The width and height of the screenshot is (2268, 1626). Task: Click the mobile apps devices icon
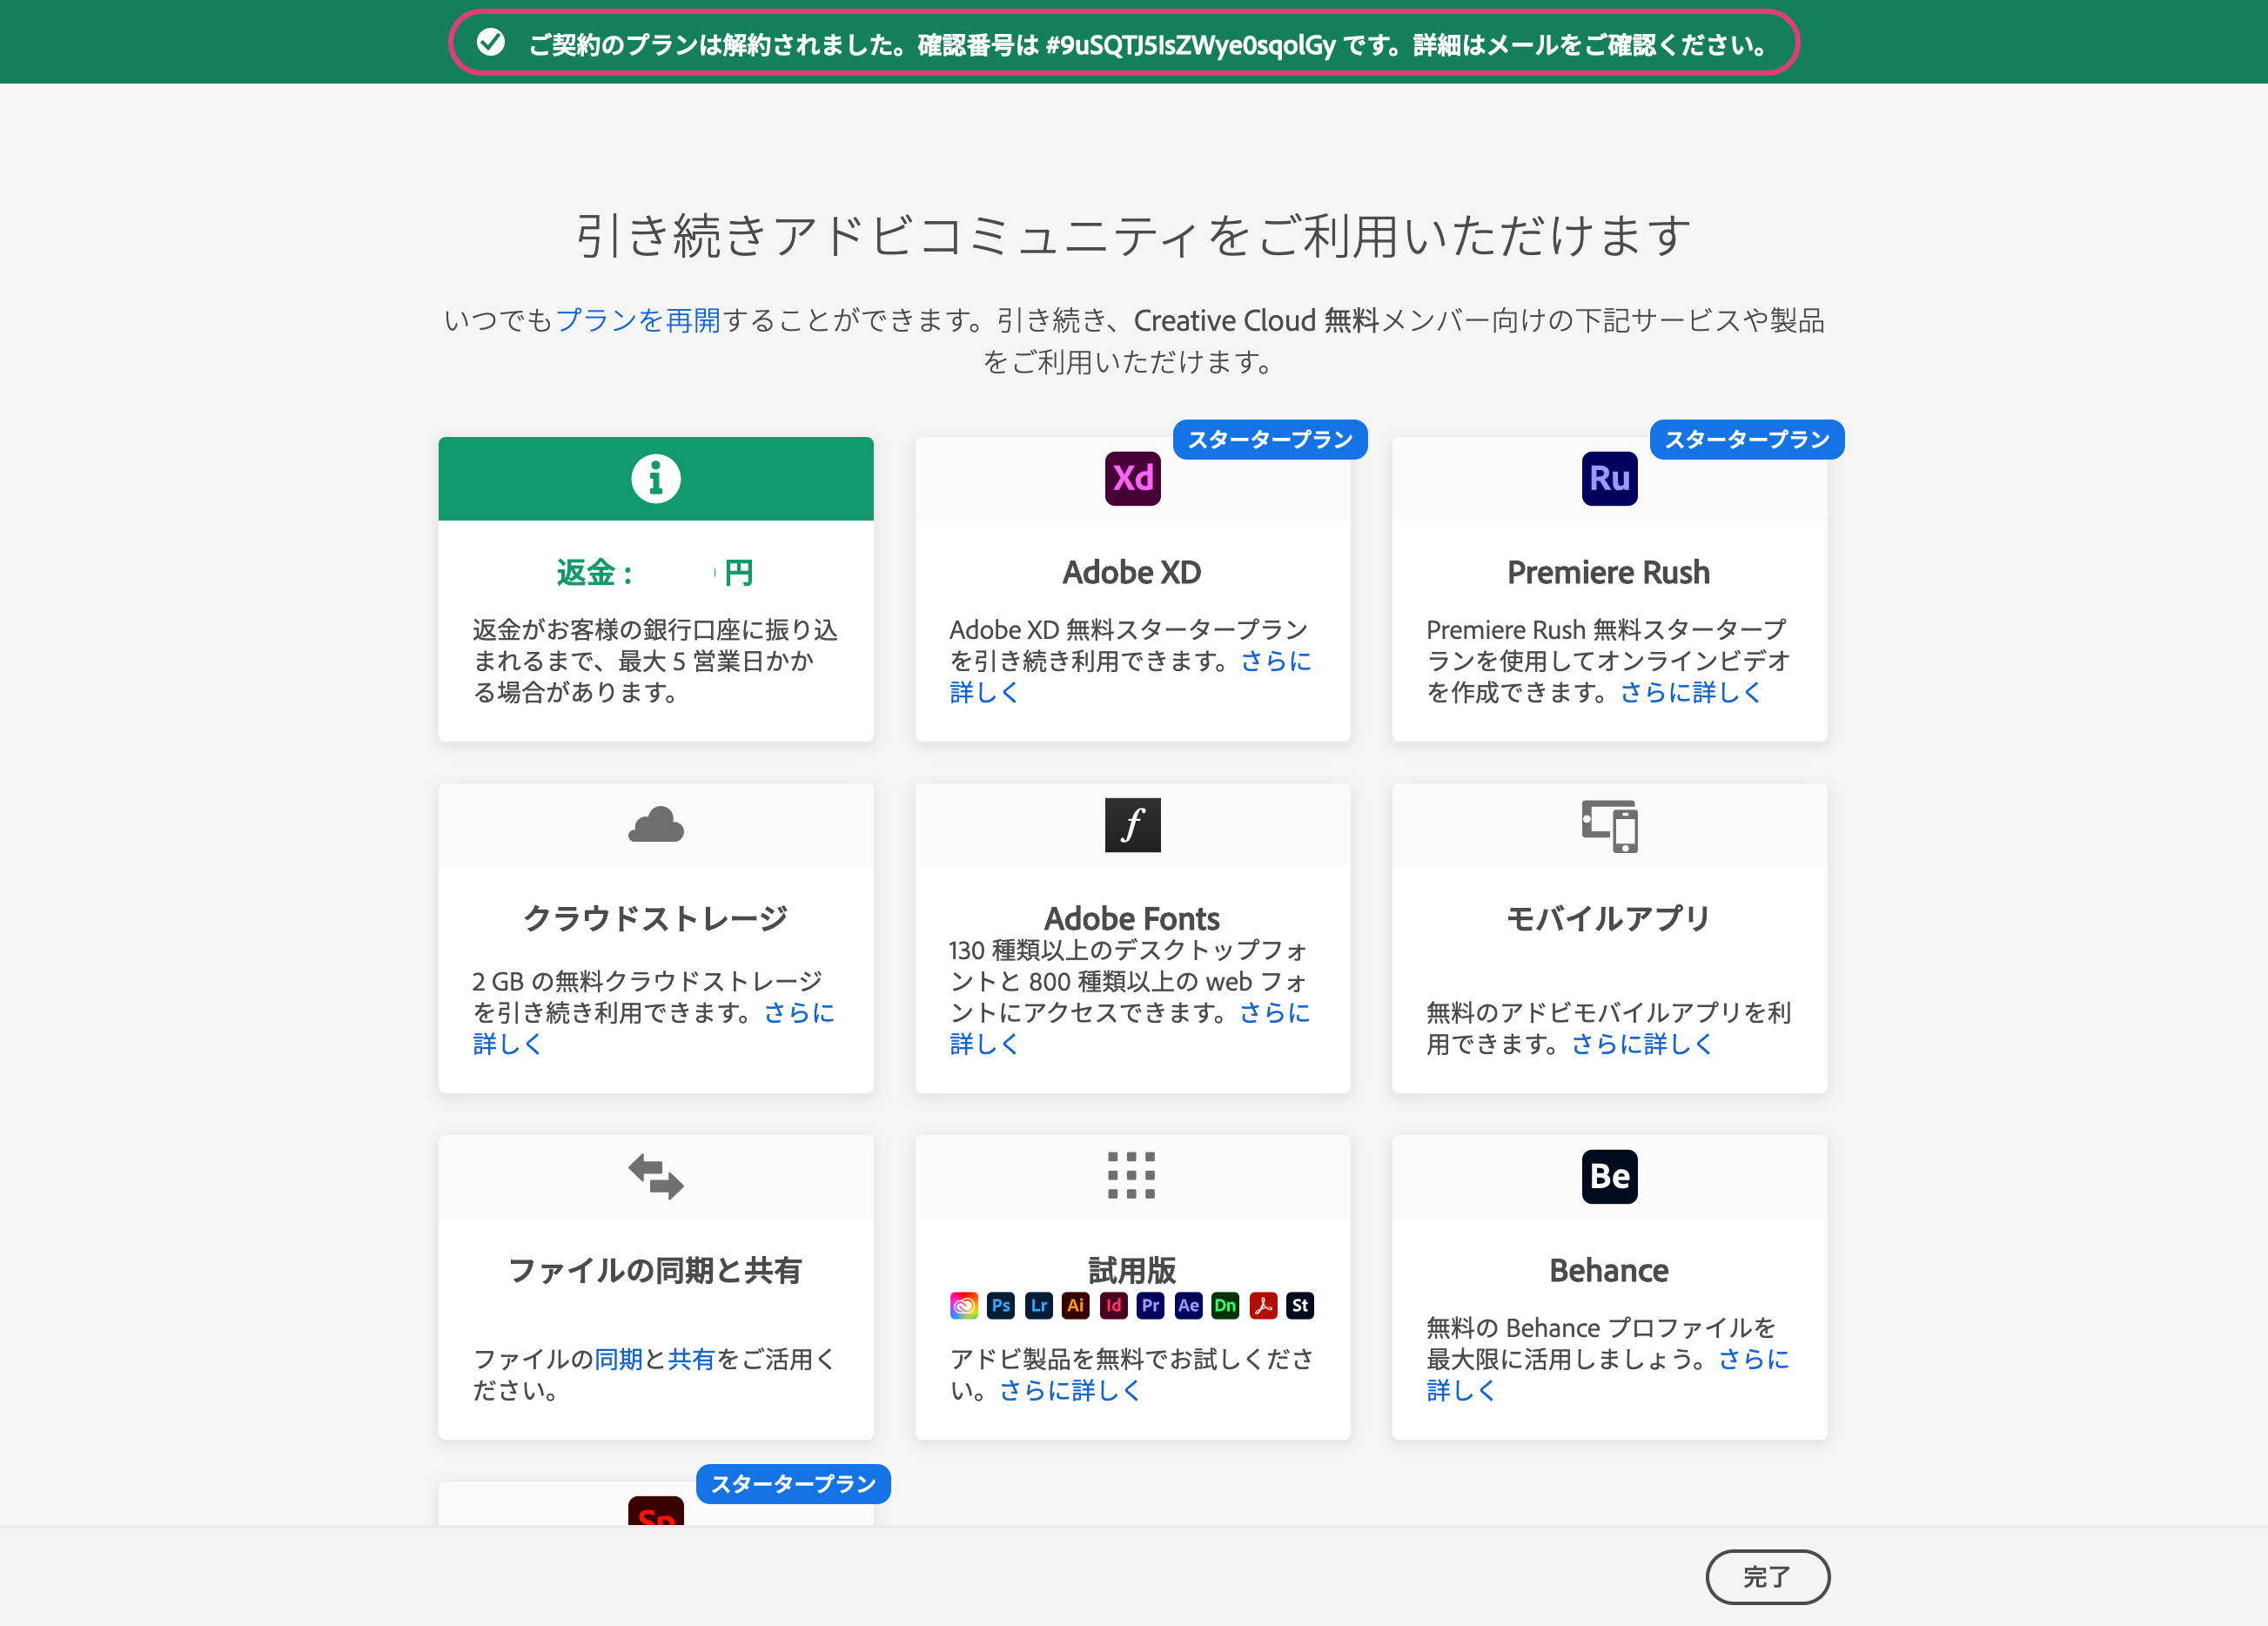[x=1609, y=826]
